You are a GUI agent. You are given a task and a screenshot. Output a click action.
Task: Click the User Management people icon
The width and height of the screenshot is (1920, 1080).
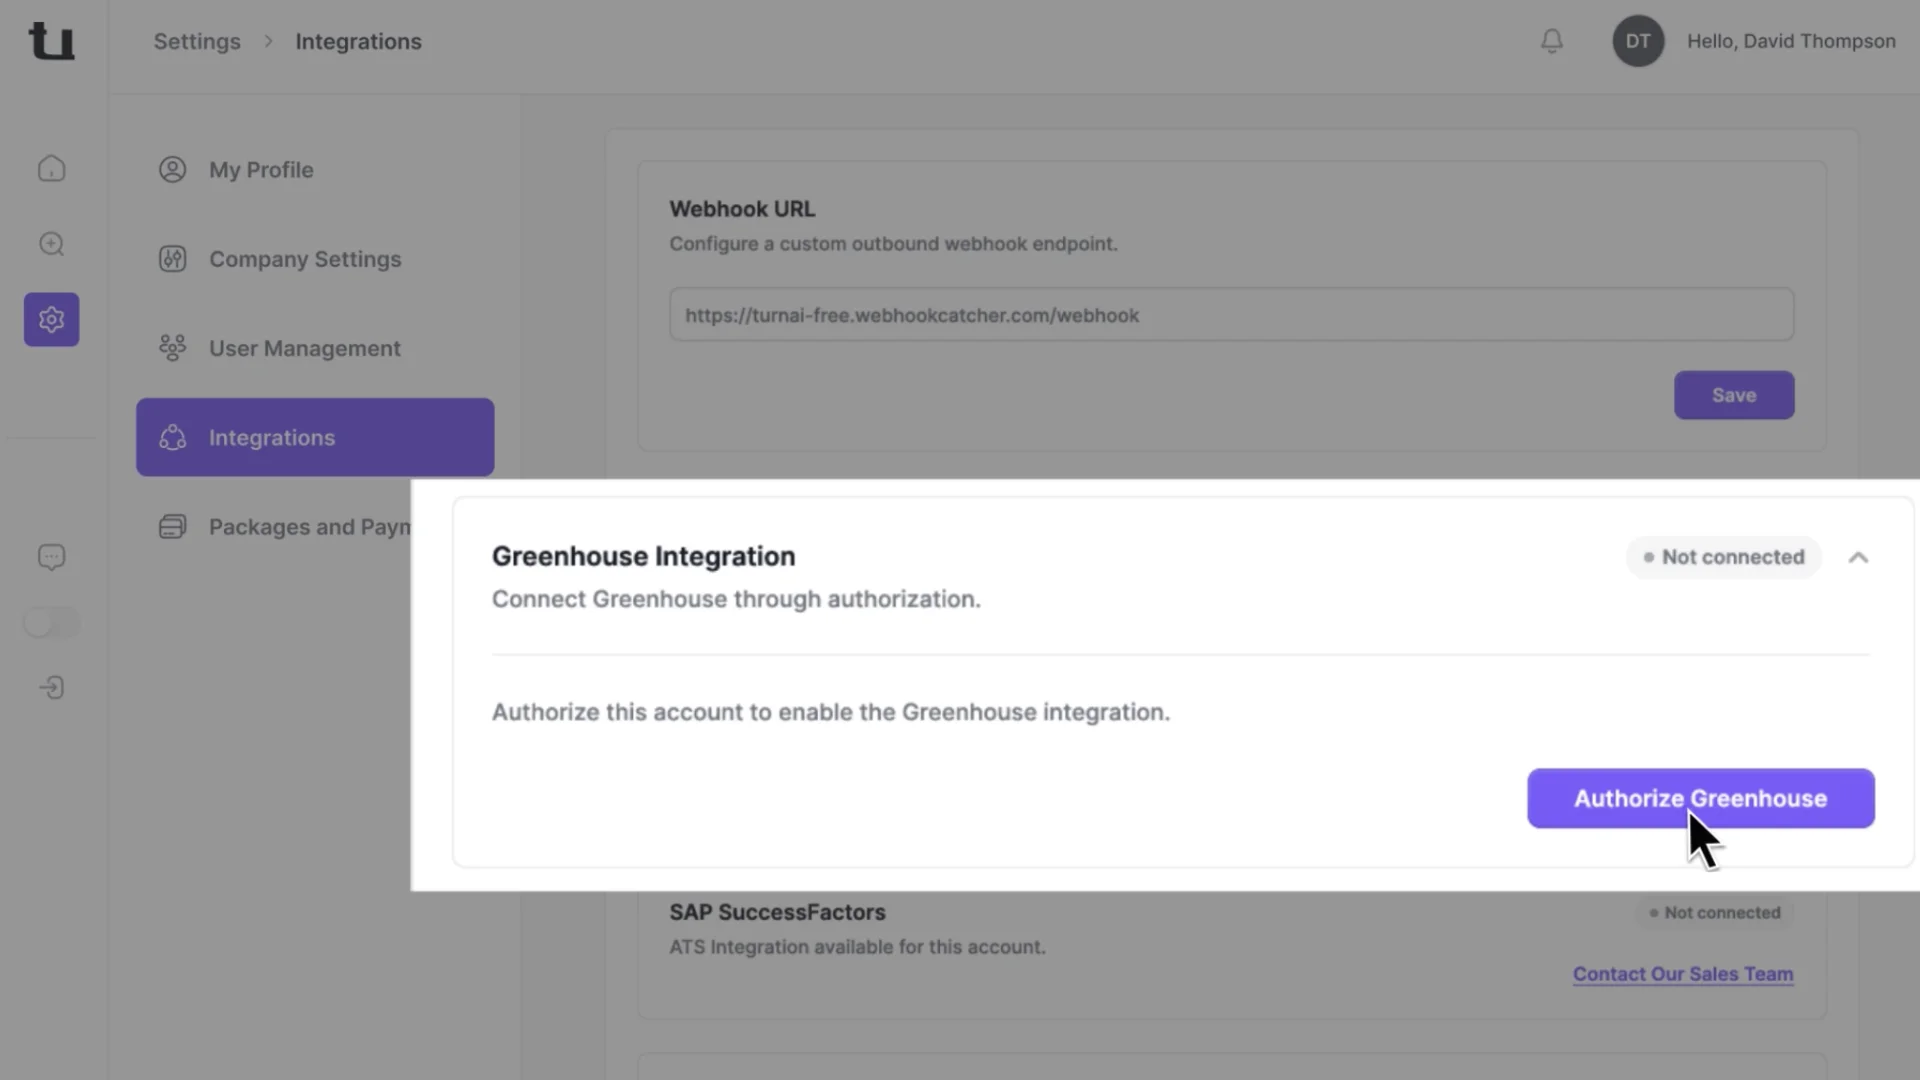pyautogui.click(x=172, y=348)
